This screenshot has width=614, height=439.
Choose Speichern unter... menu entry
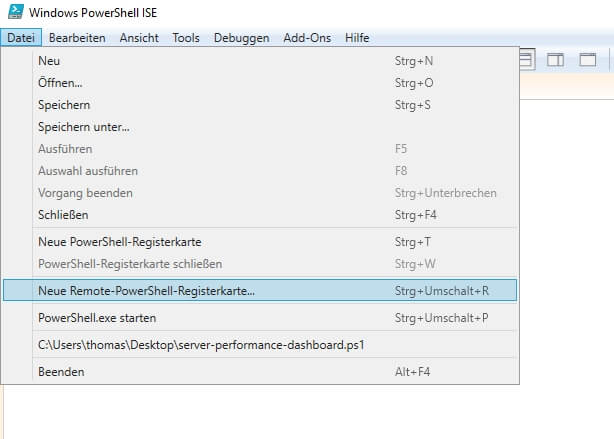(260, 127)
